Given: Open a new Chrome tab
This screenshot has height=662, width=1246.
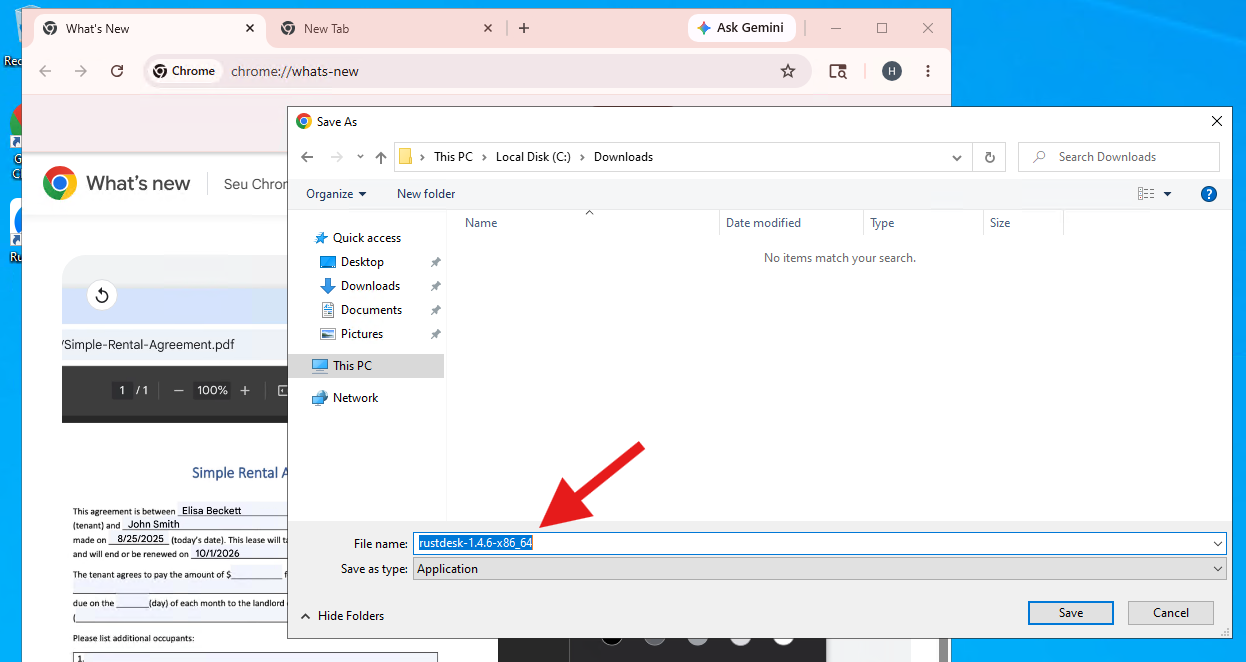Looking at the screenshot, I should pos(523,28).
